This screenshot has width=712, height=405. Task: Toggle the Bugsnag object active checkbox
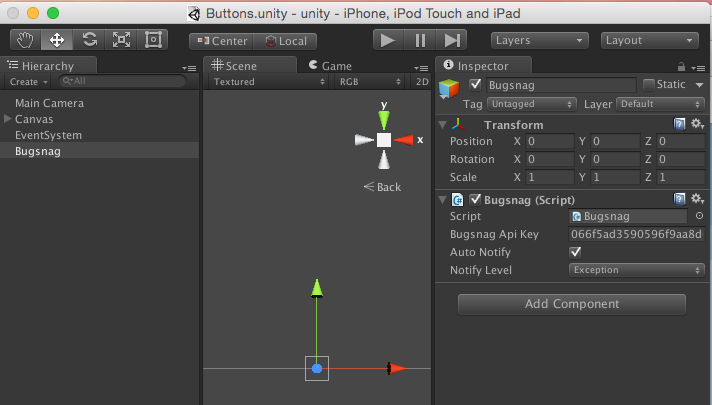point(475,84)
